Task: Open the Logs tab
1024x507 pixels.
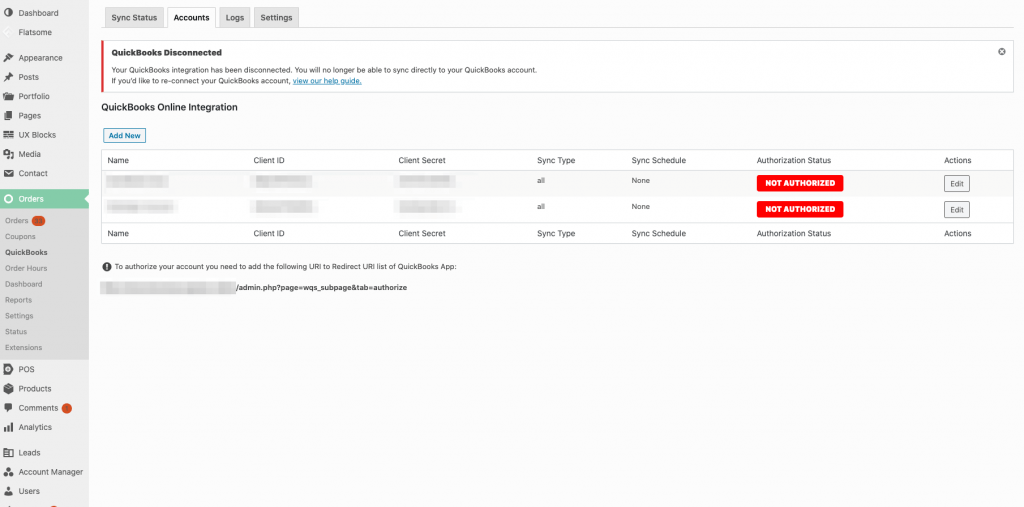Action: point(234,18)
